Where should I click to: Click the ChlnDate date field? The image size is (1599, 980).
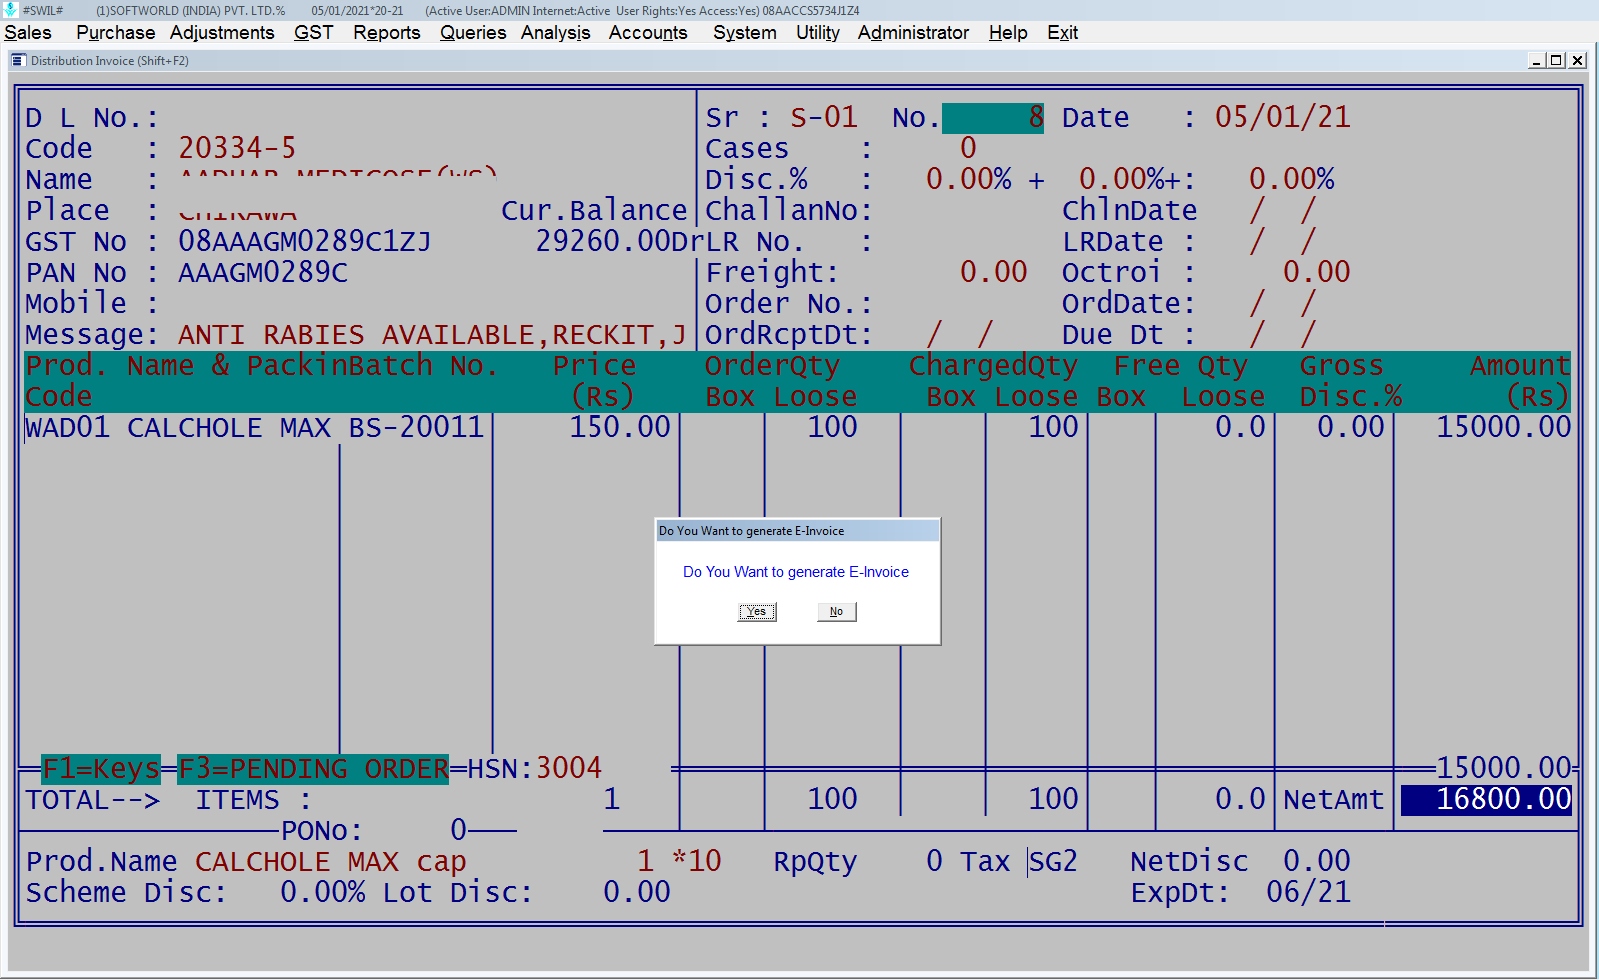(1283, 211)
